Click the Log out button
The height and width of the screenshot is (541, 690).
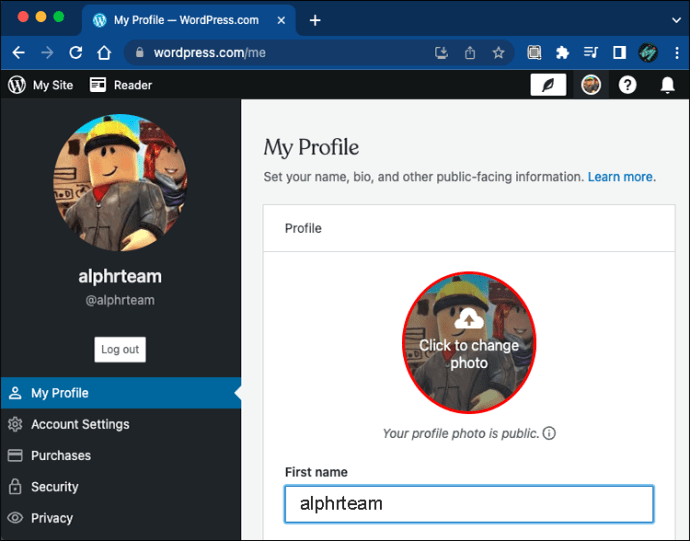coord(120,349)
